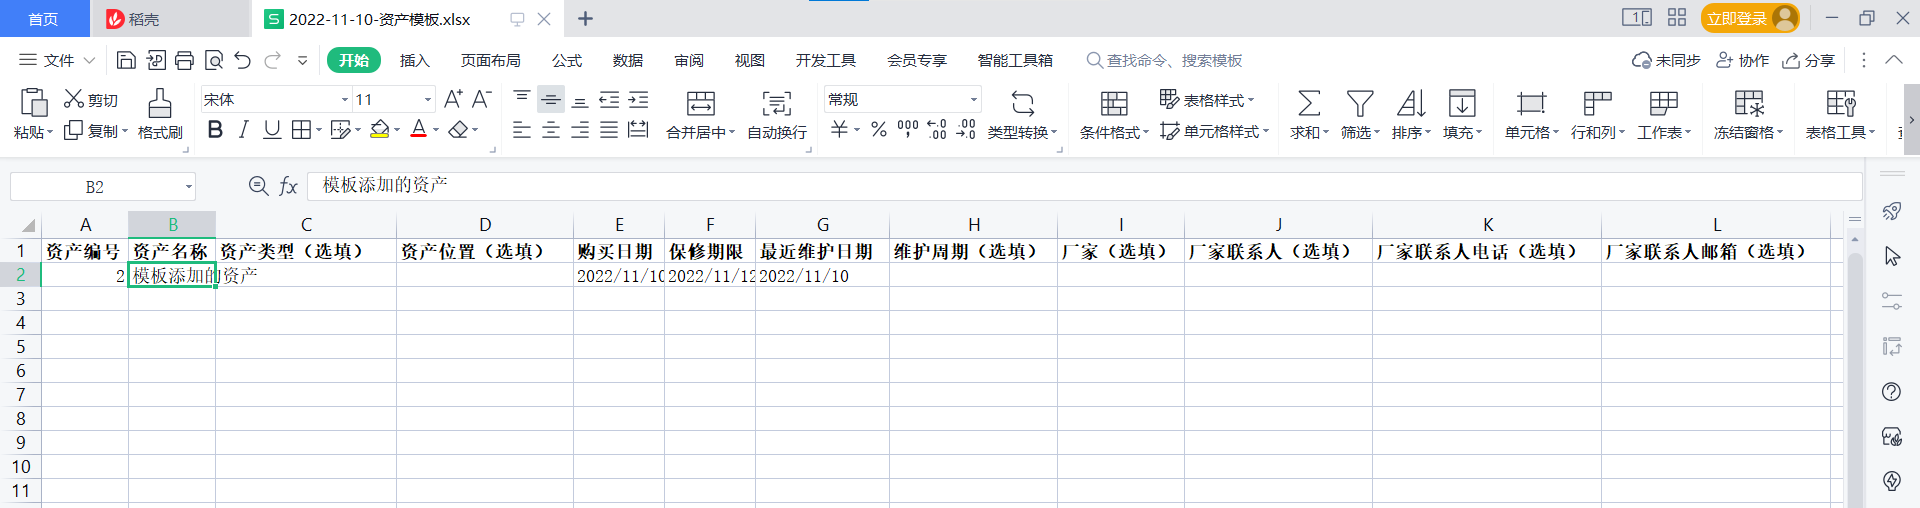Switch to the 审阅 Review tab
The image size is (1920, 508).
point(689,61)
